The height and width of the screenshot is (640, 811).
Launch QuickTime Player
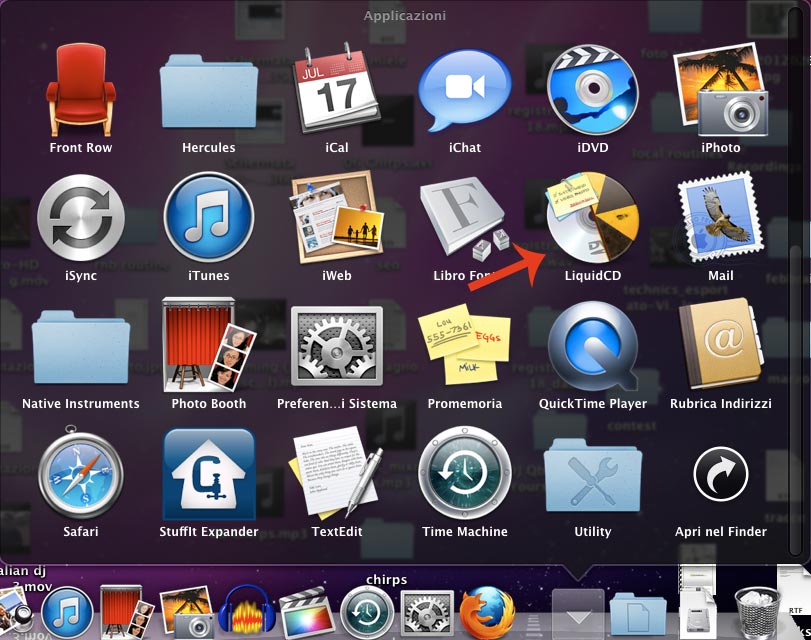[x=593, y=346]
